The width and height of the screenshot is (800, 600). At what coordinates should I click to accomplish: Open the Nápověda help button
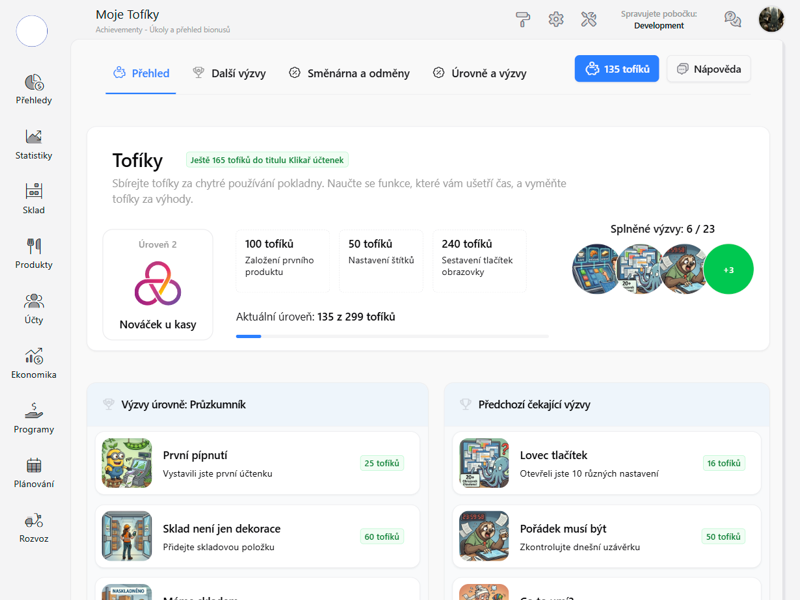click(x=709, y=69)
